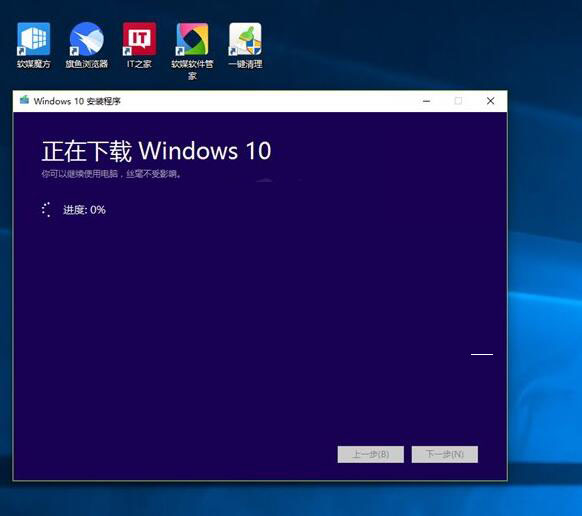Launch 旗鱼浏览器 browser shortcut icon

(x=86, y=39)
